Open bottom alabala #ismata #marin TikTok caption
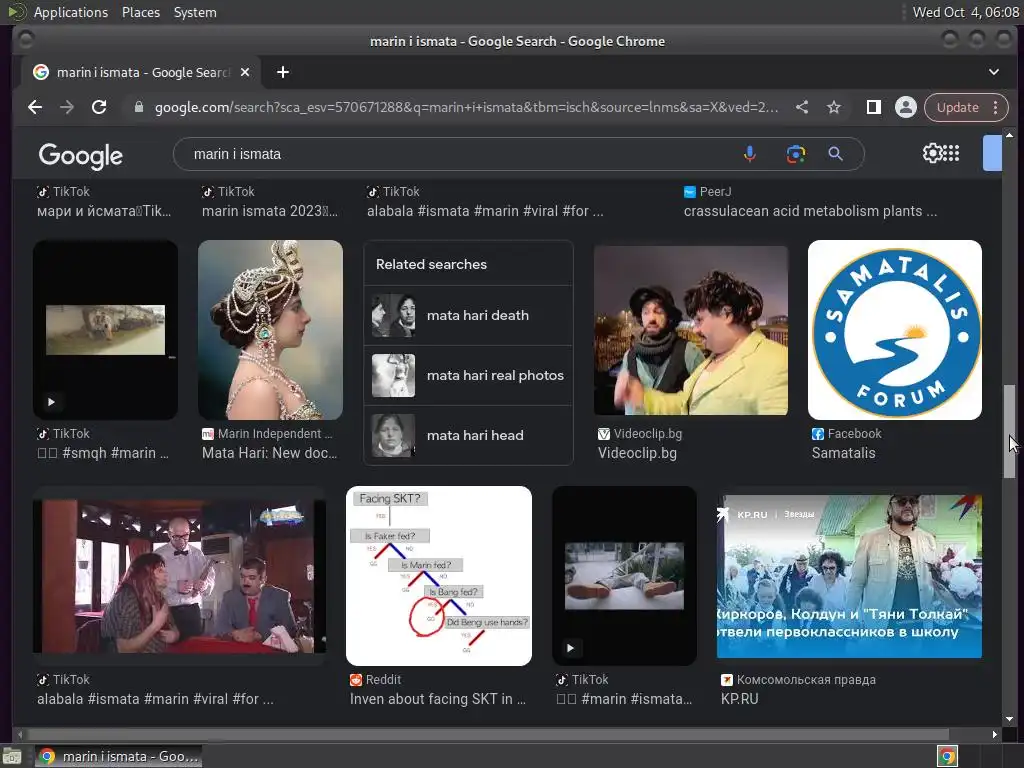The image size is (1024, 768). [x=155, y=699]
